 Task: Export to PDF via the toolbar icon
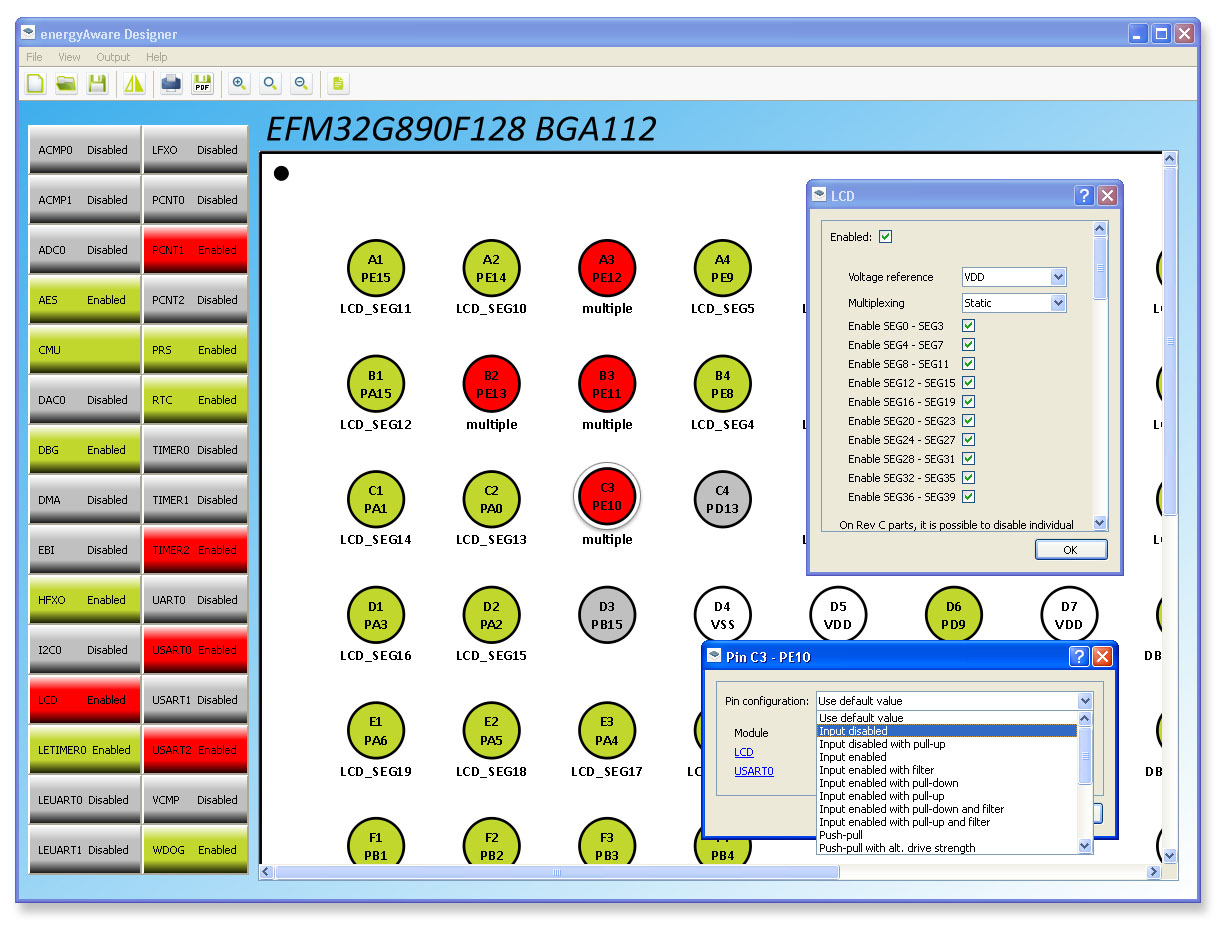[202, 84]
